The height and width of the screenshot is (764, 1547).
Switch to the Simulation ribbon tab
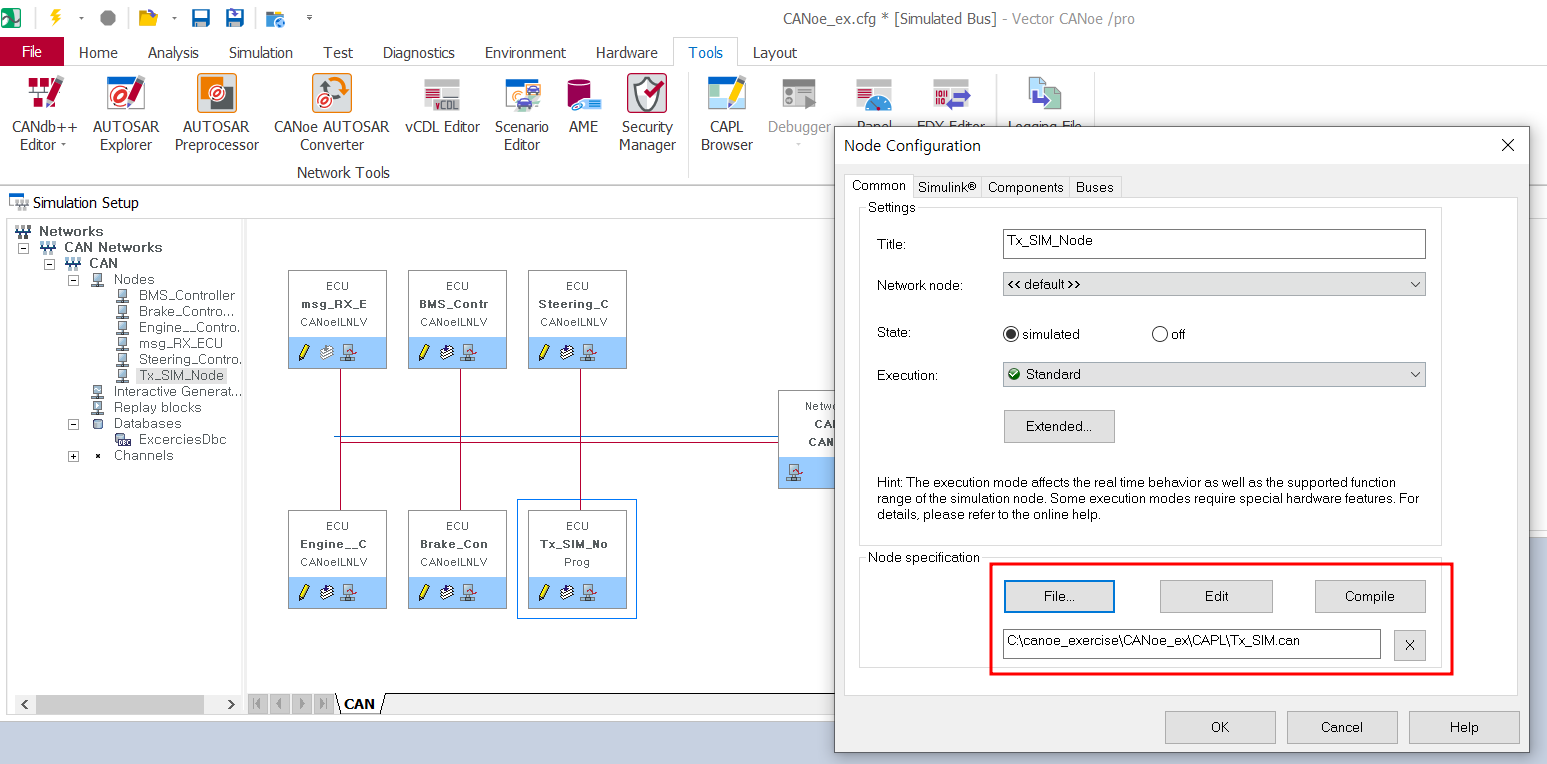(x=261, y=53)
